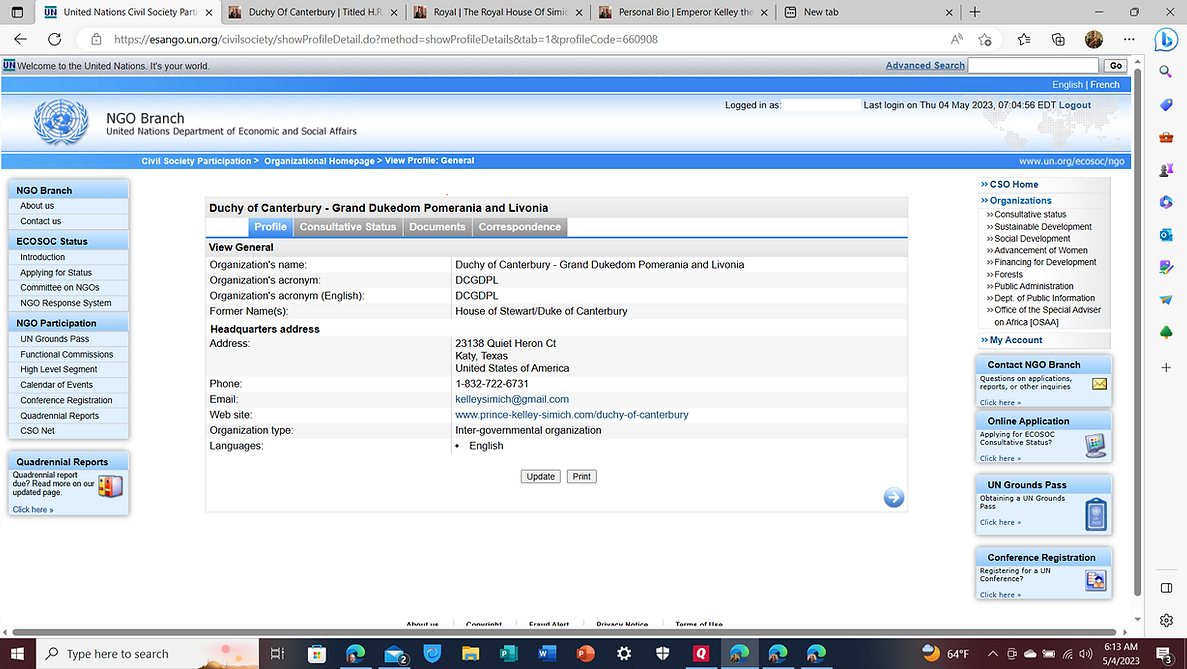Viewport: 1187px width, 669px height.
Task: Click the browser profile avatar
Action: pos(1093,39)
